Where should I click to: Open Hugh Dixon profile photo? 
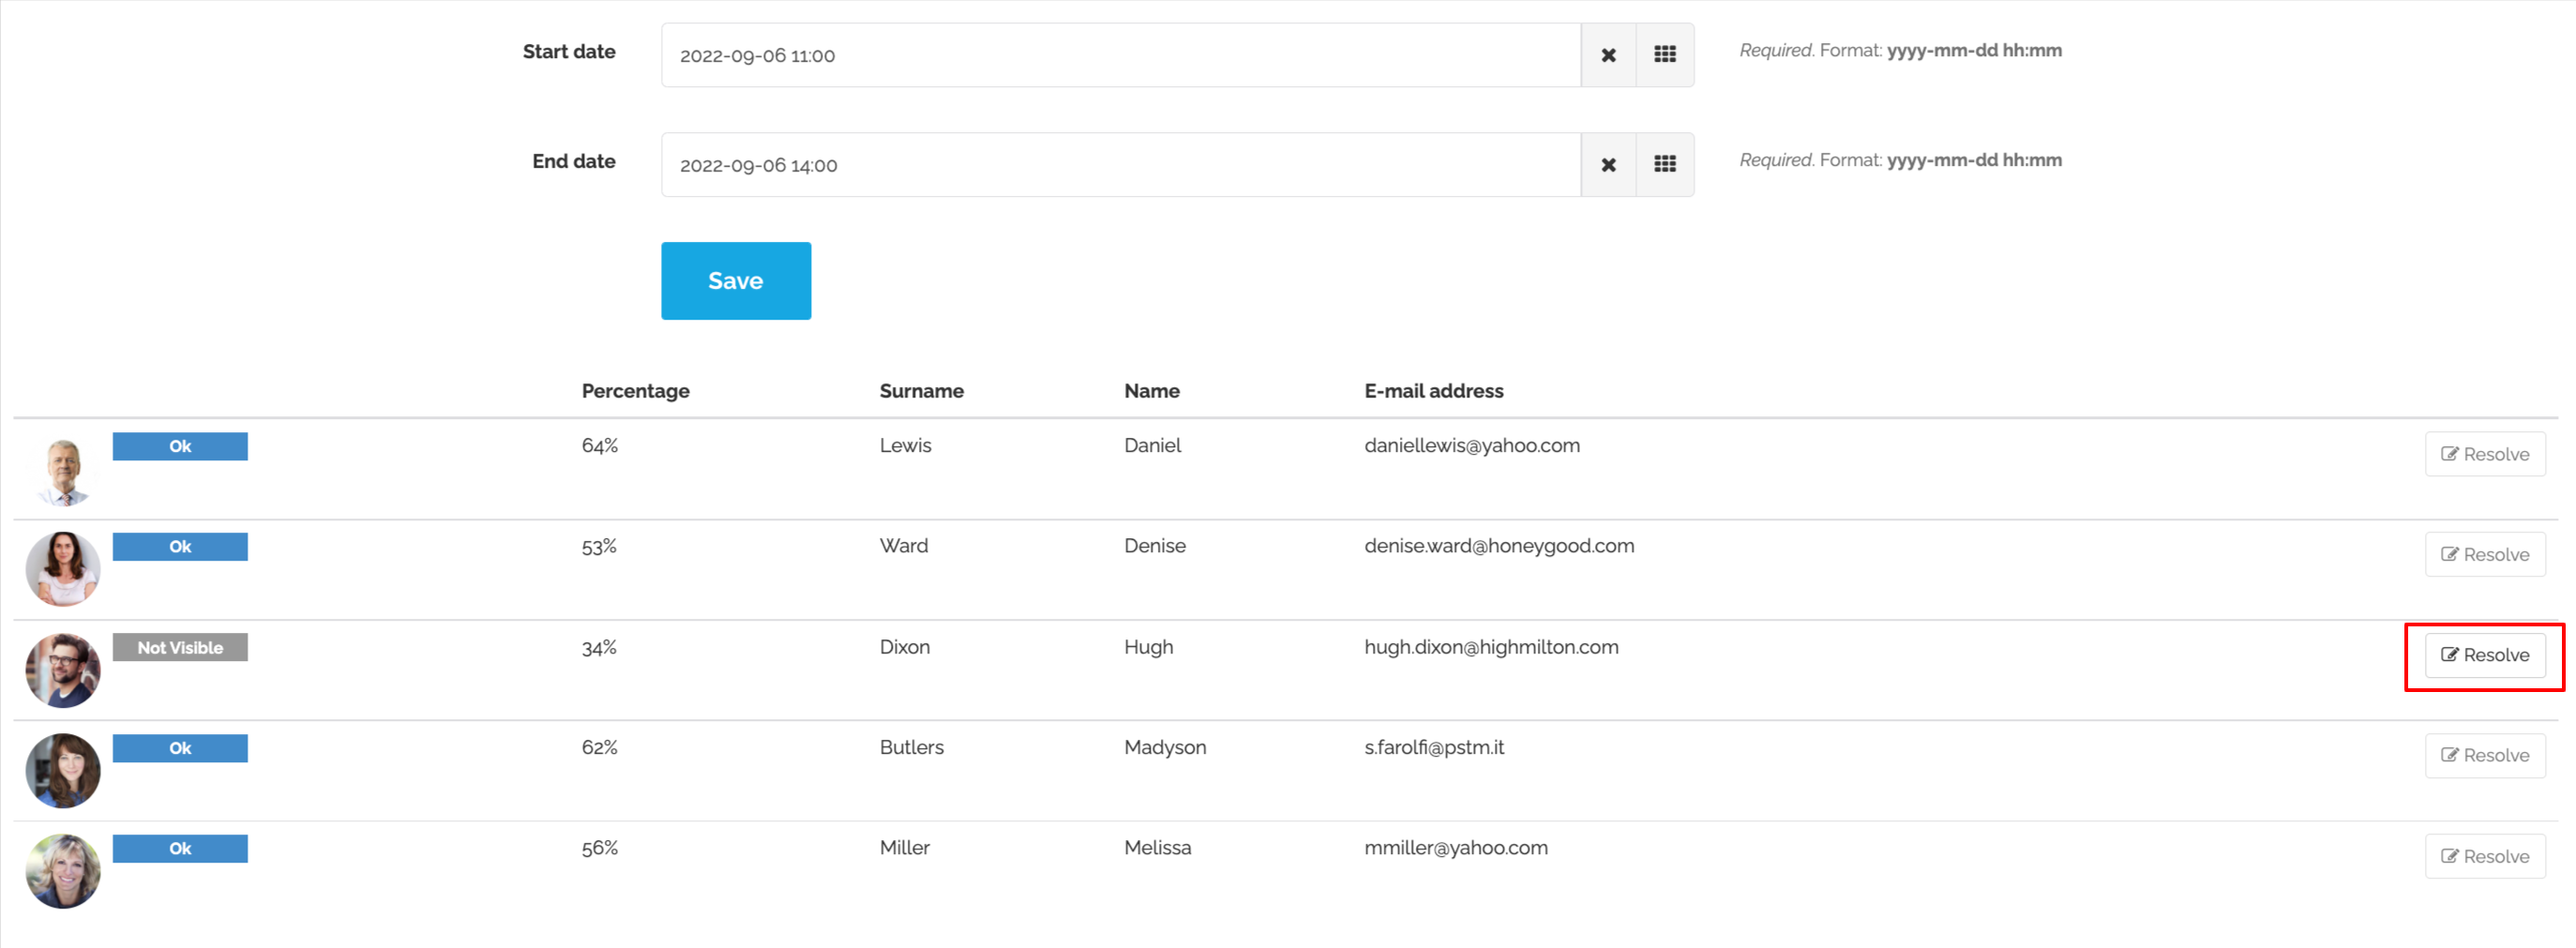pos(63,670)
